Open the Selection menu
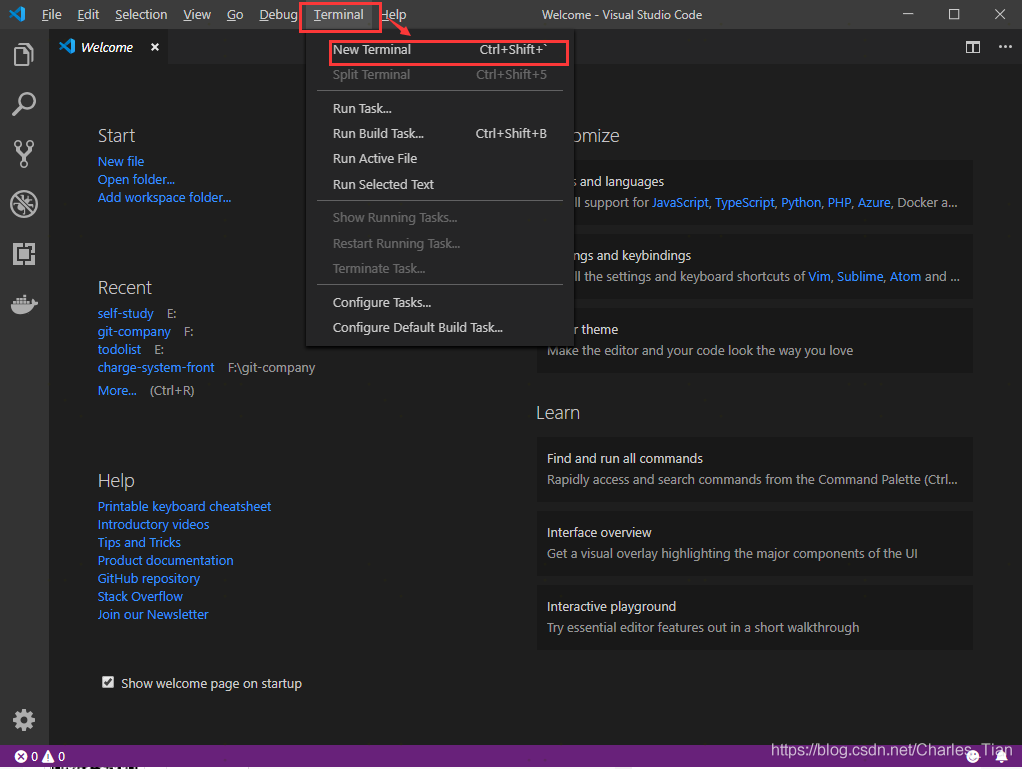This screenshot has height=769, width=1022. (x=141, y=14)
